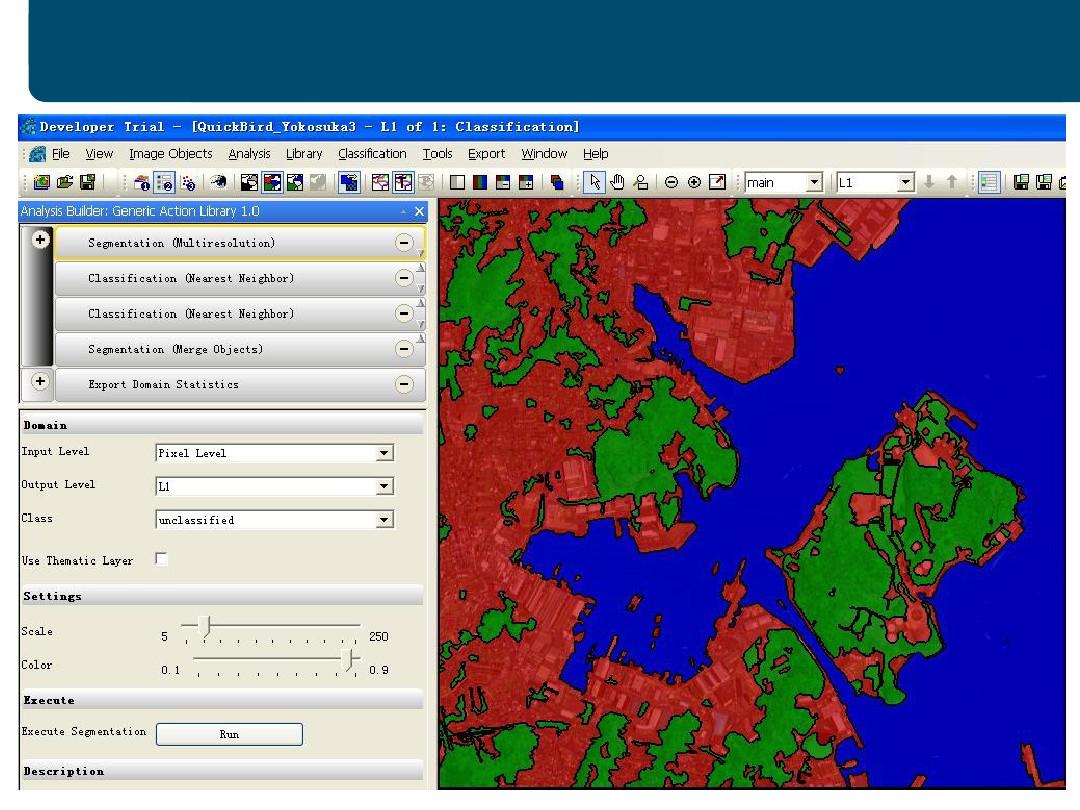Open the Analysis menu
The height and width of the screenshot is (810, 1080).
tap(249, 154)
